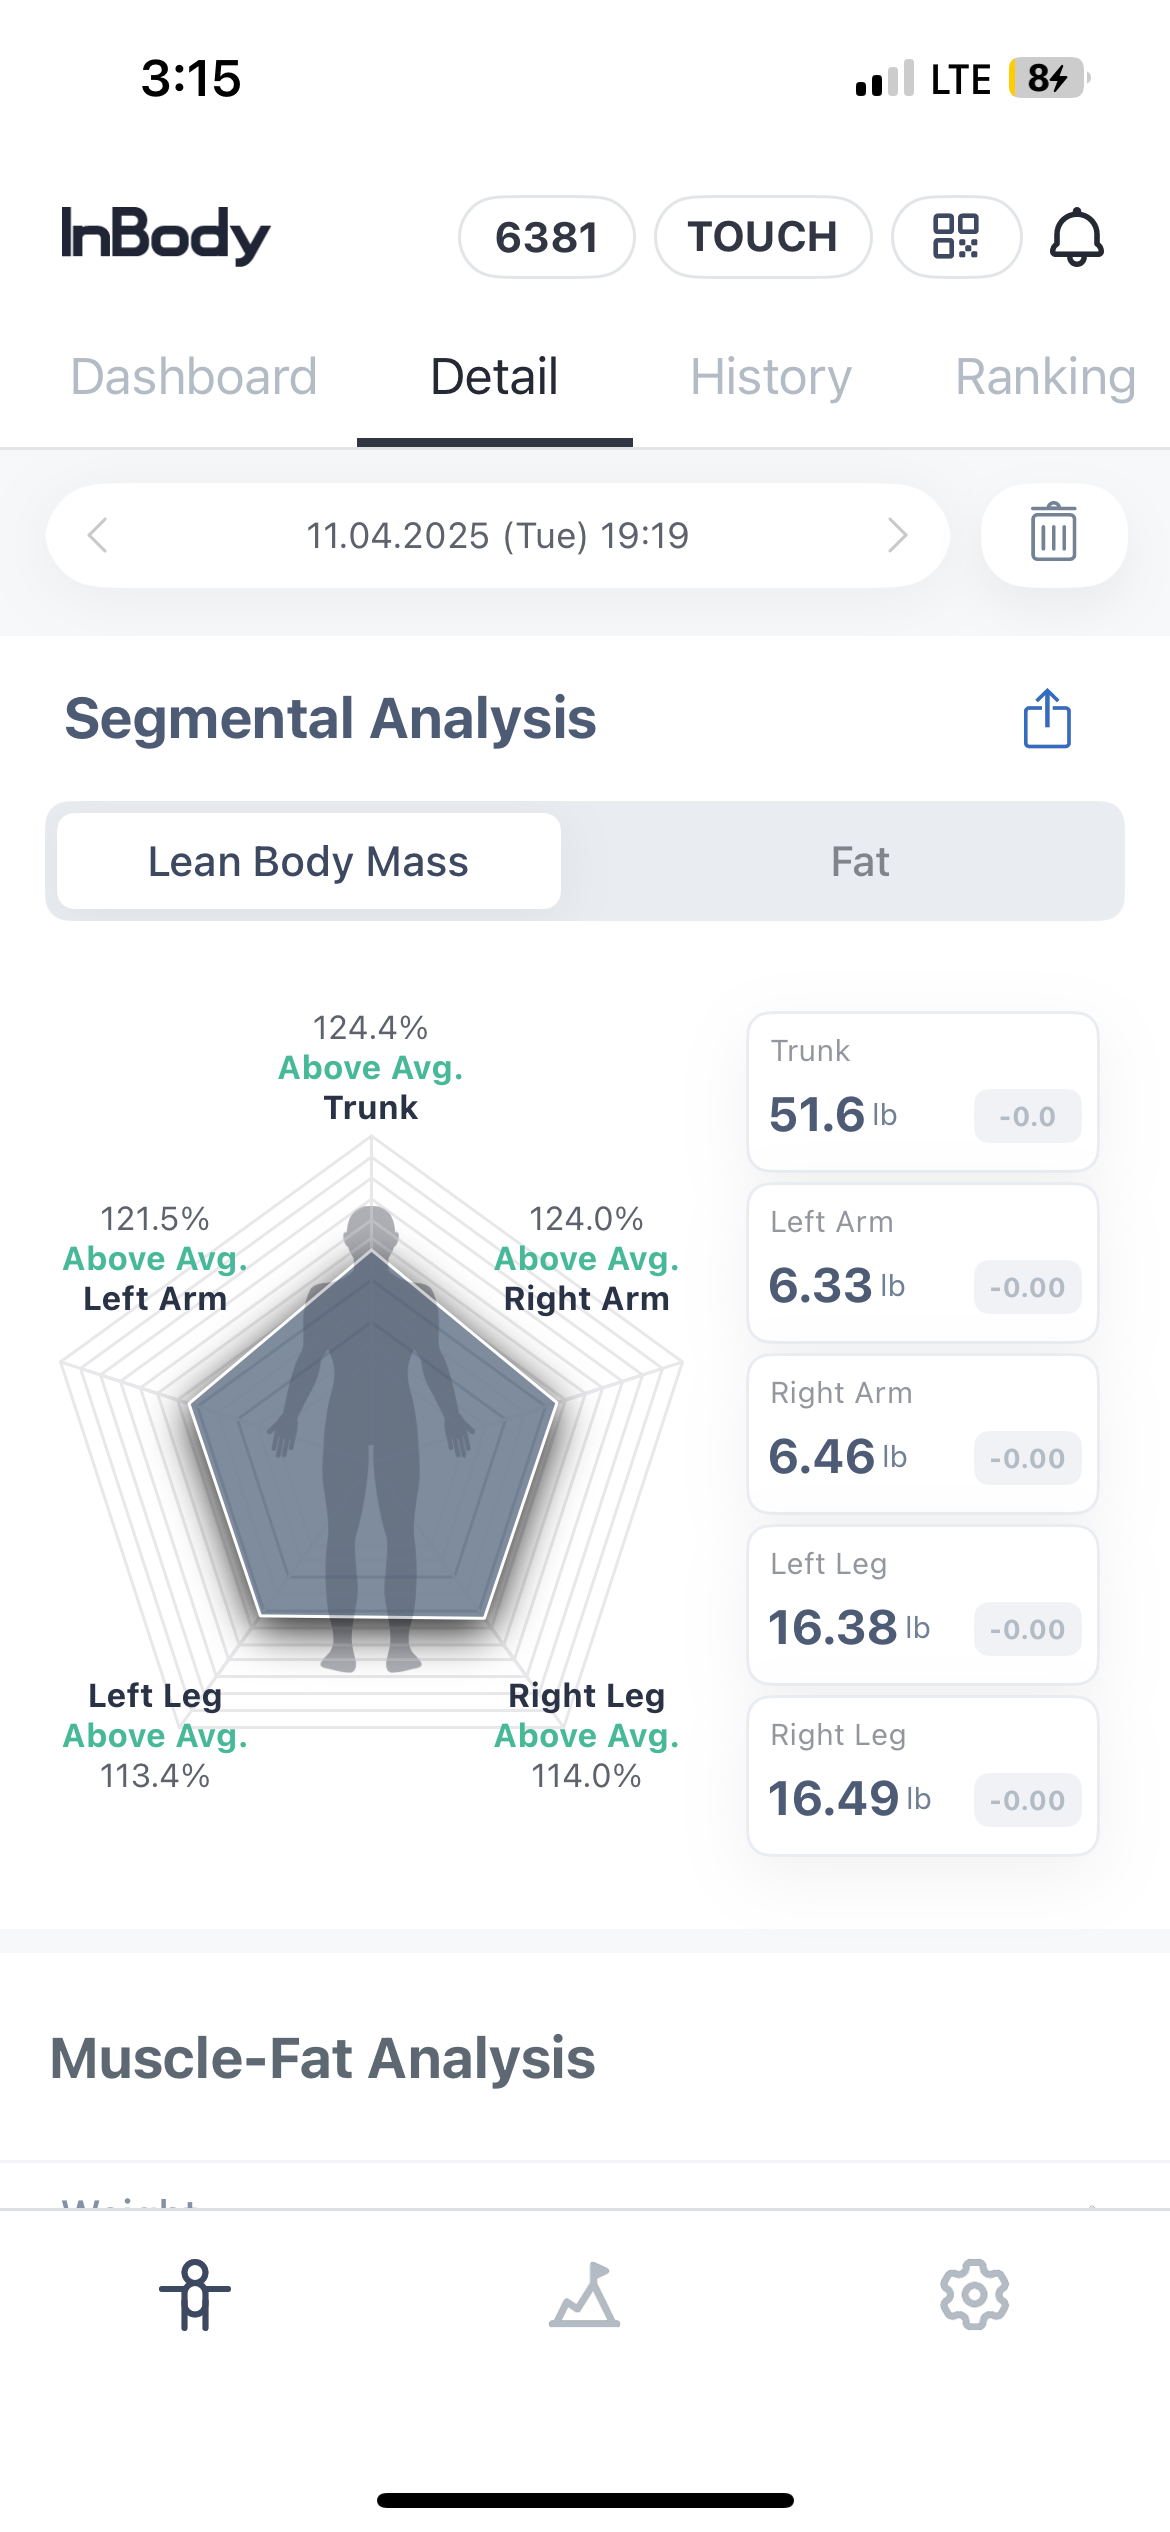The width and height of the screenshot is (1170, 2532).
Task: Open settings gear icon
Action: click(974, 2294)
